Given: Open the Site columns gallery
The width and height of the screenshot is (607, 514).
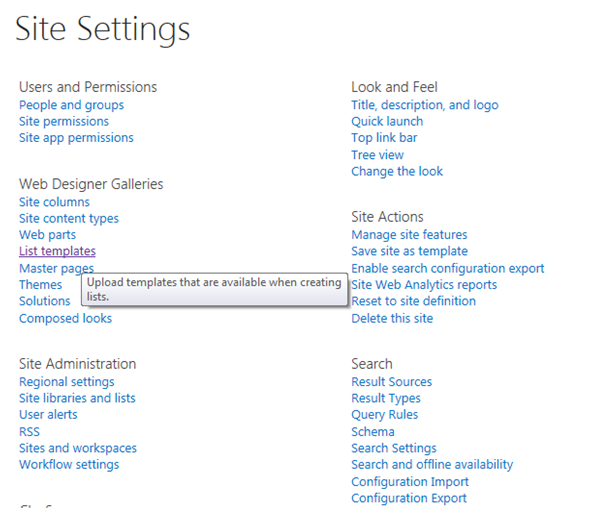Looking at the screenshot, I should [x=54, y=202].
